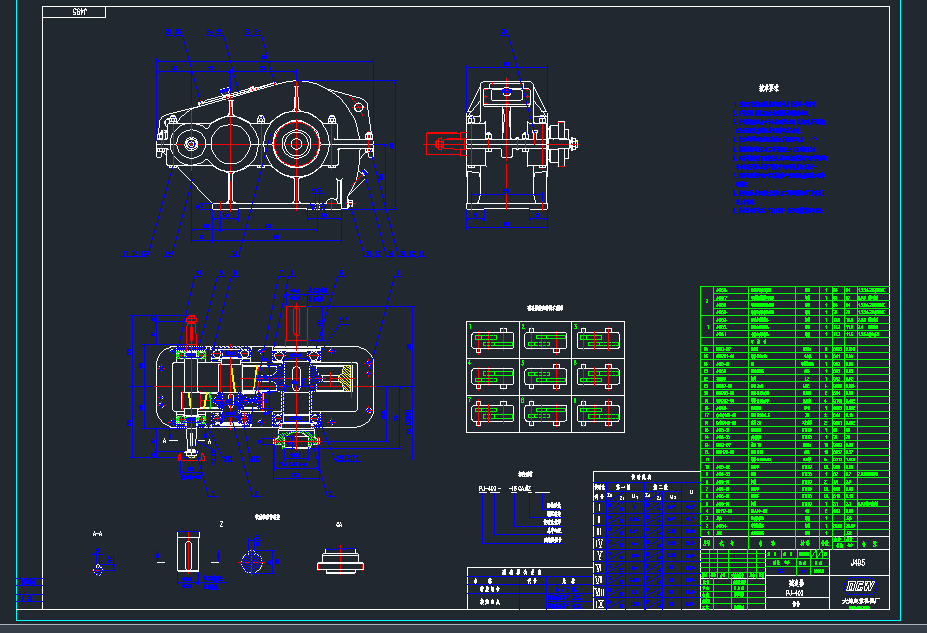Click the lifting lug hole on the front view housing

(x=358, y=107)
